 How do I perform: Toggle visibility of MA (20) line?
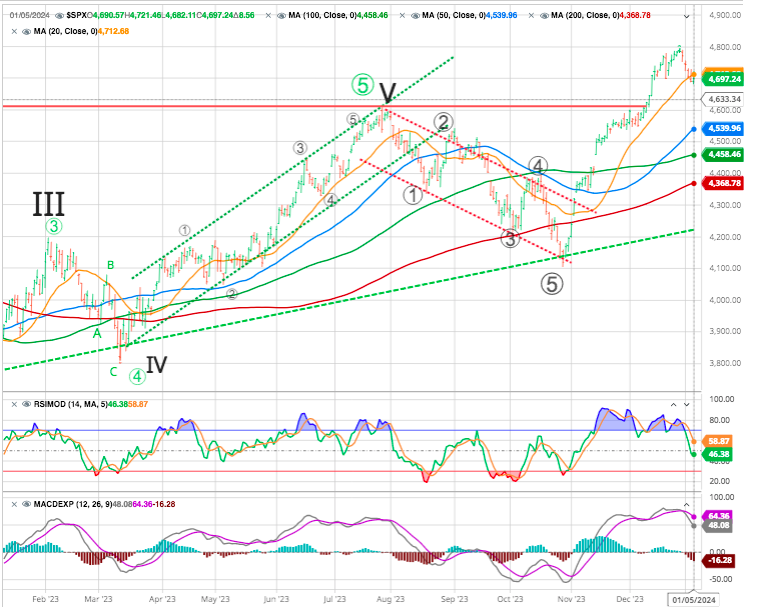pyautogui.click(x=24, y=32)
